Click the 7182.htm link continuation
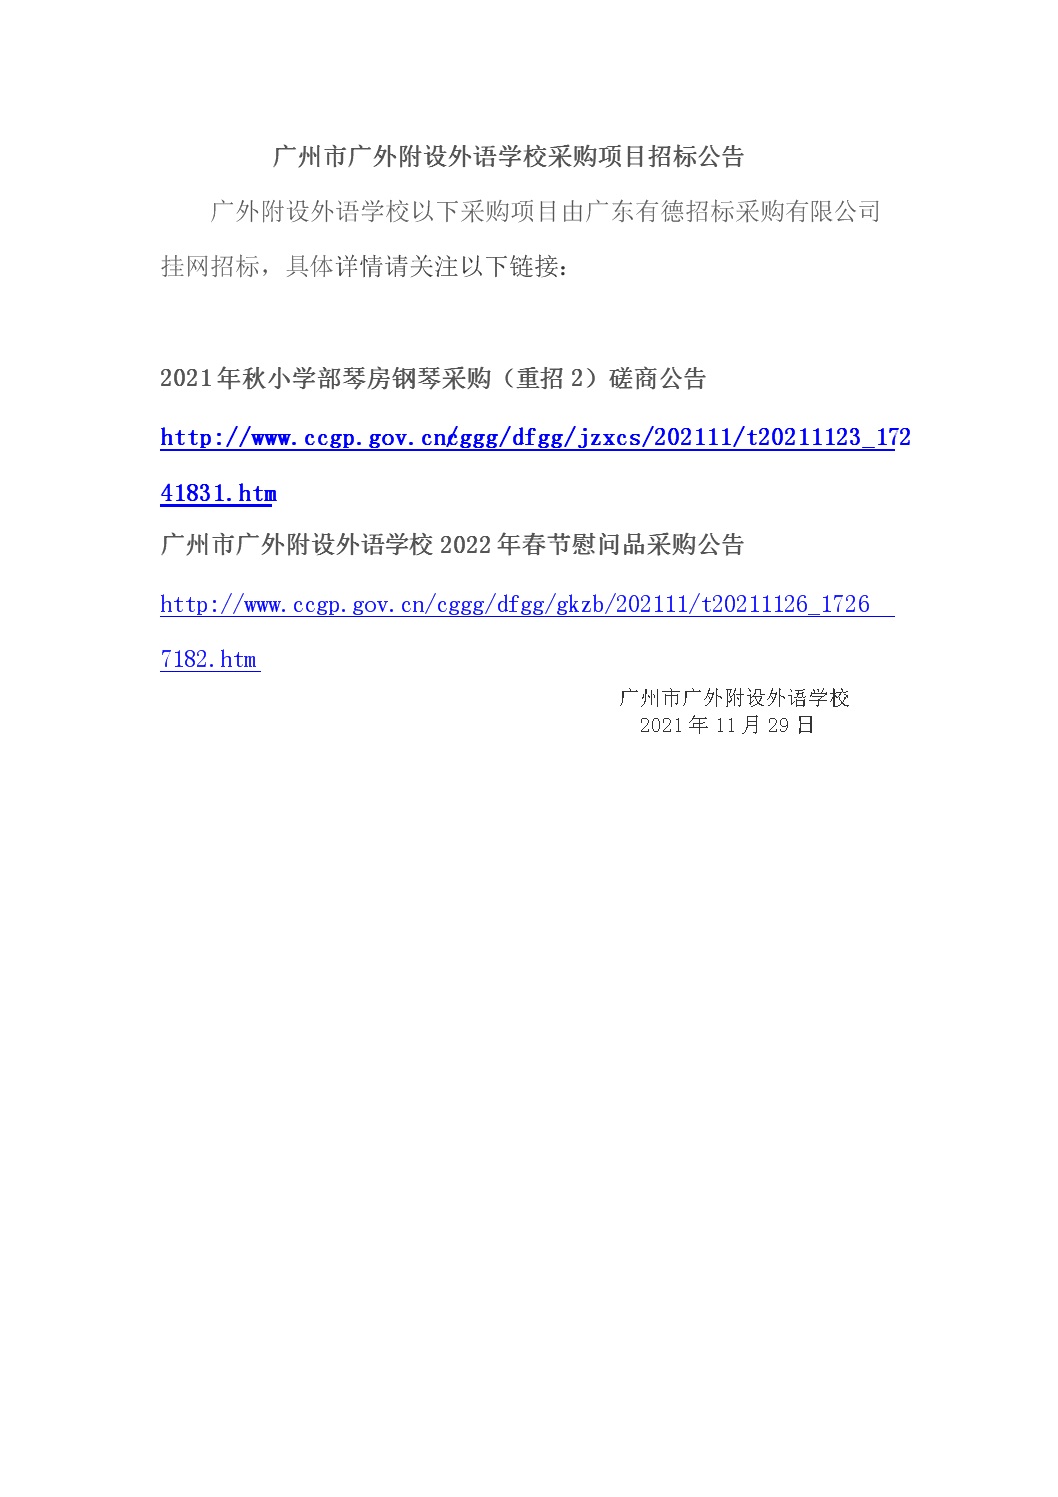The width and height of the screenshot is (1058, 1497). [x=209, y=660]
